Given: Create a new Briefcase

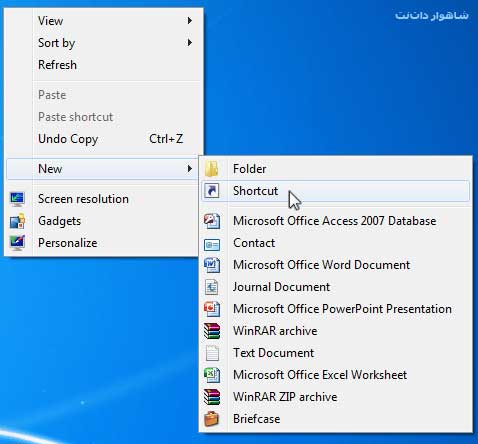Looking at the screenshot, I should click(x=335, y=419).
